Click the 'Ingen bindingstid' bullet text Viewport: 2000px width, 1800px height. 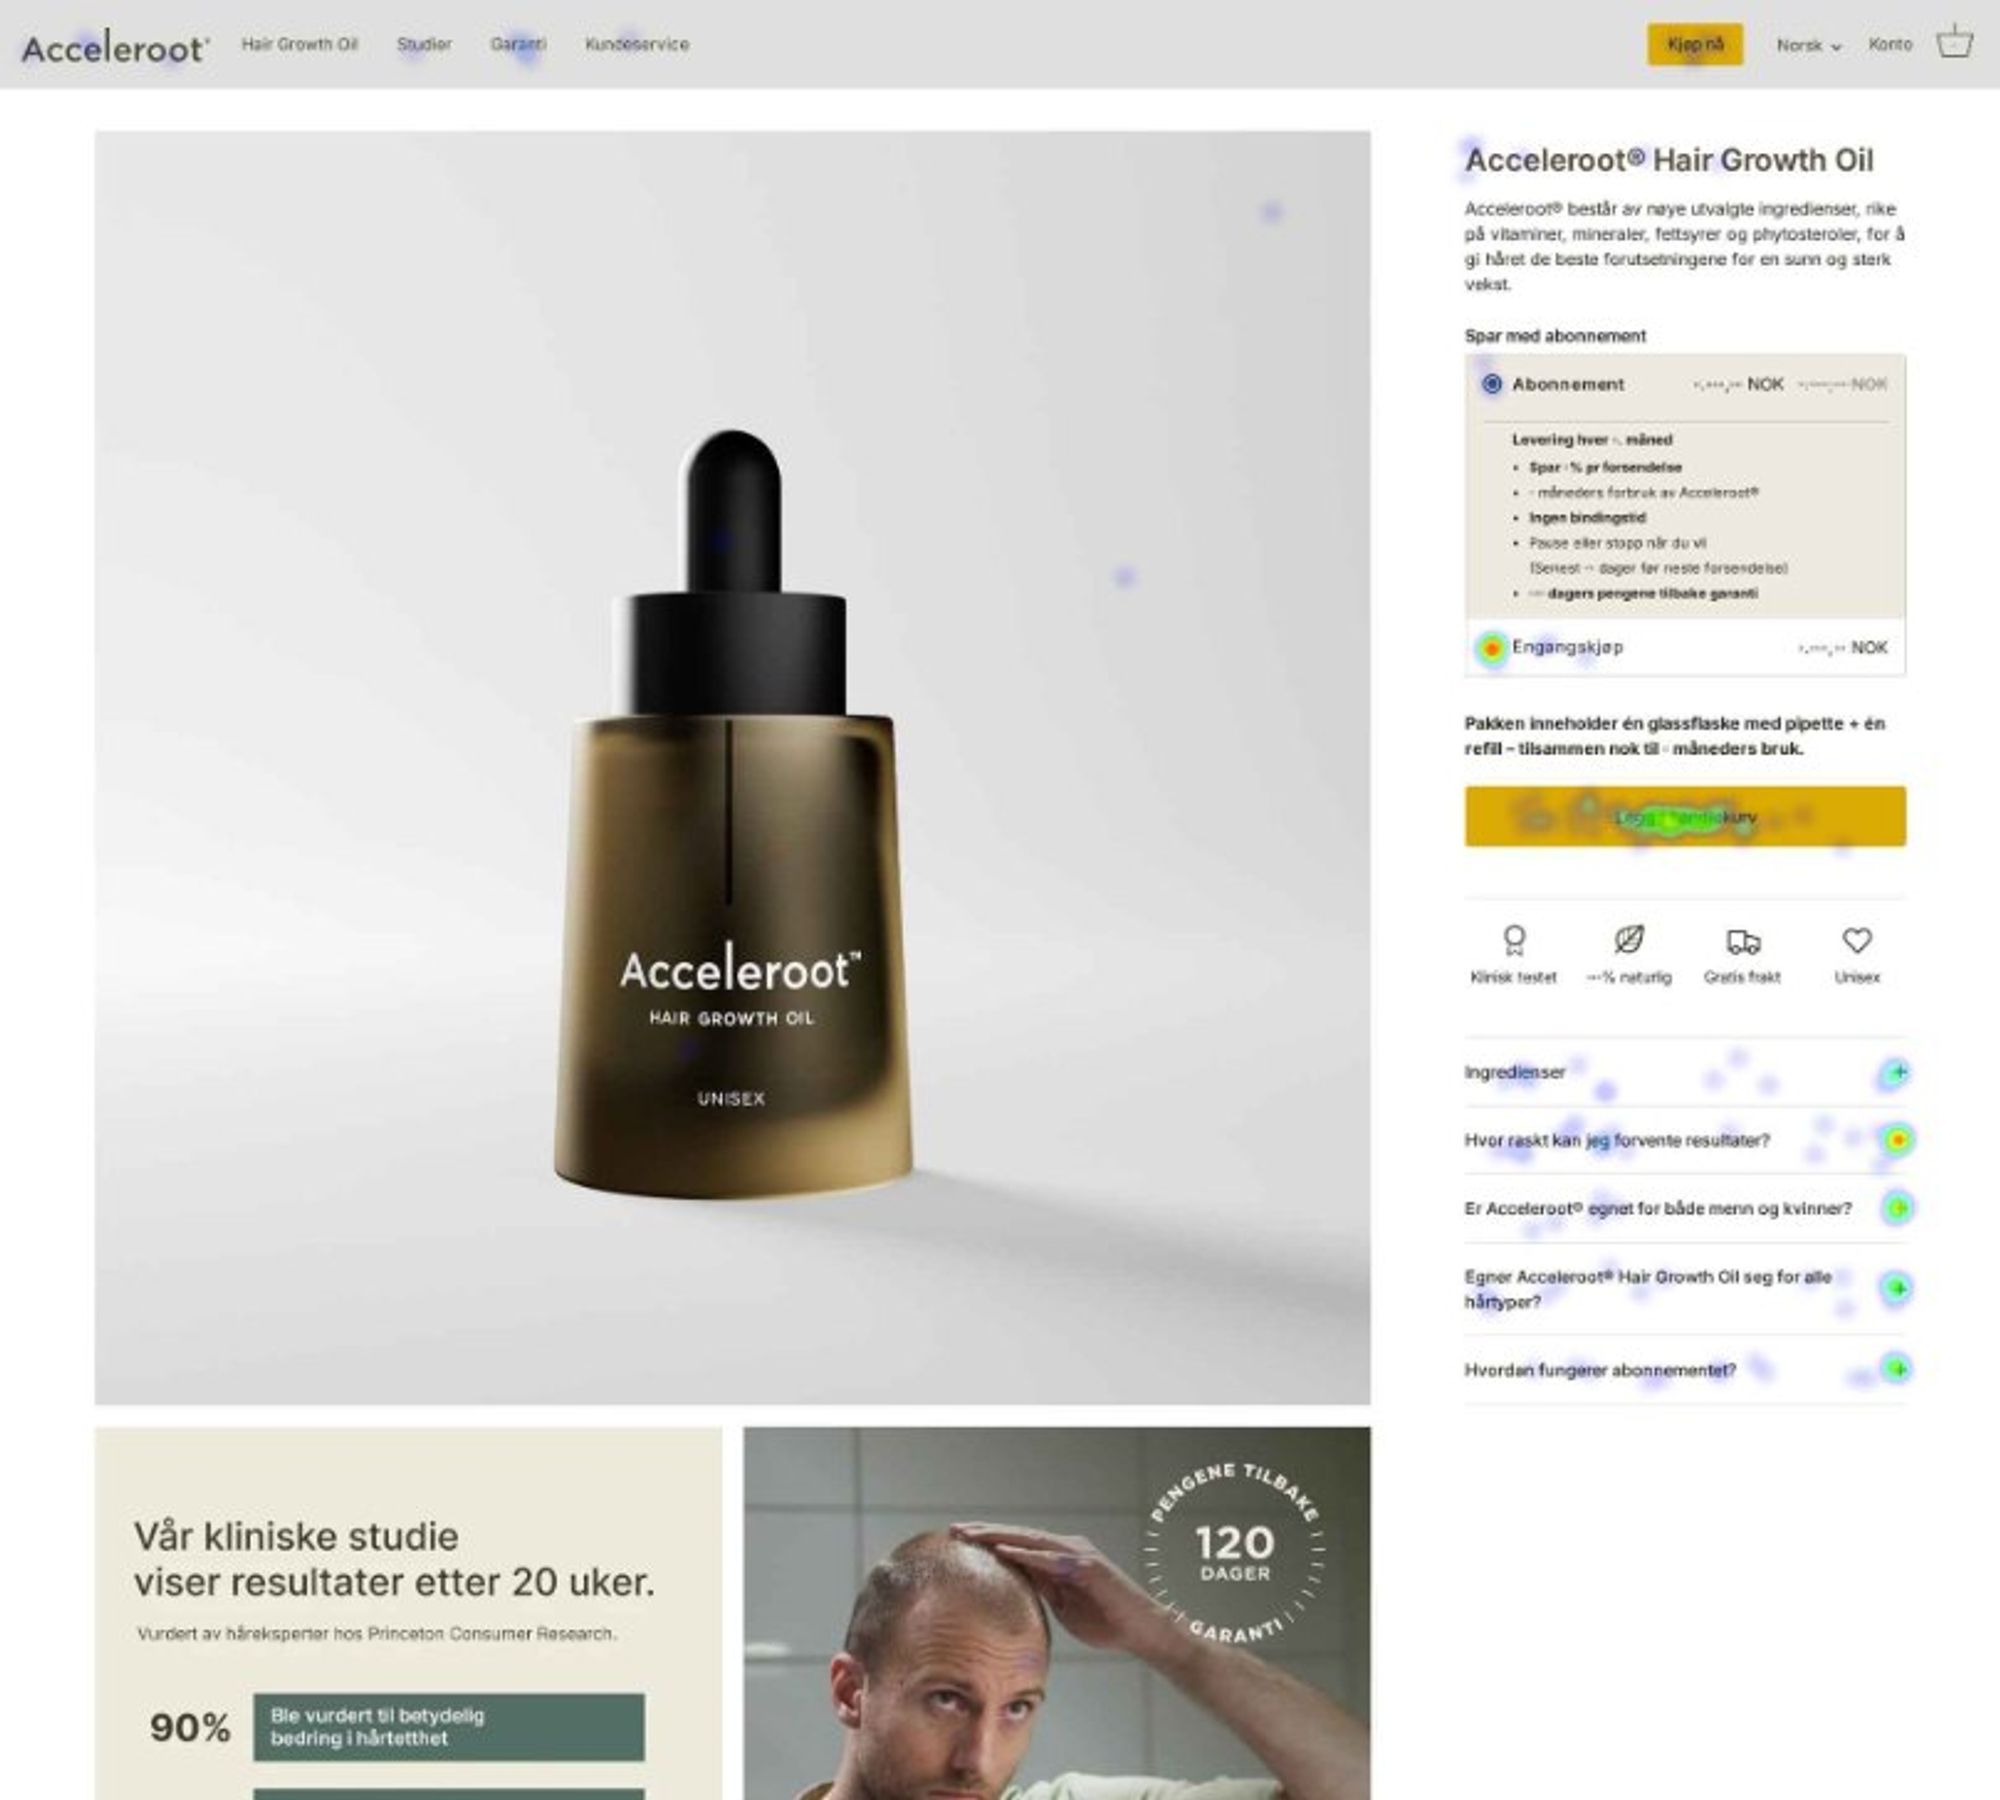pyautogui.click(x=1587, y=518)
